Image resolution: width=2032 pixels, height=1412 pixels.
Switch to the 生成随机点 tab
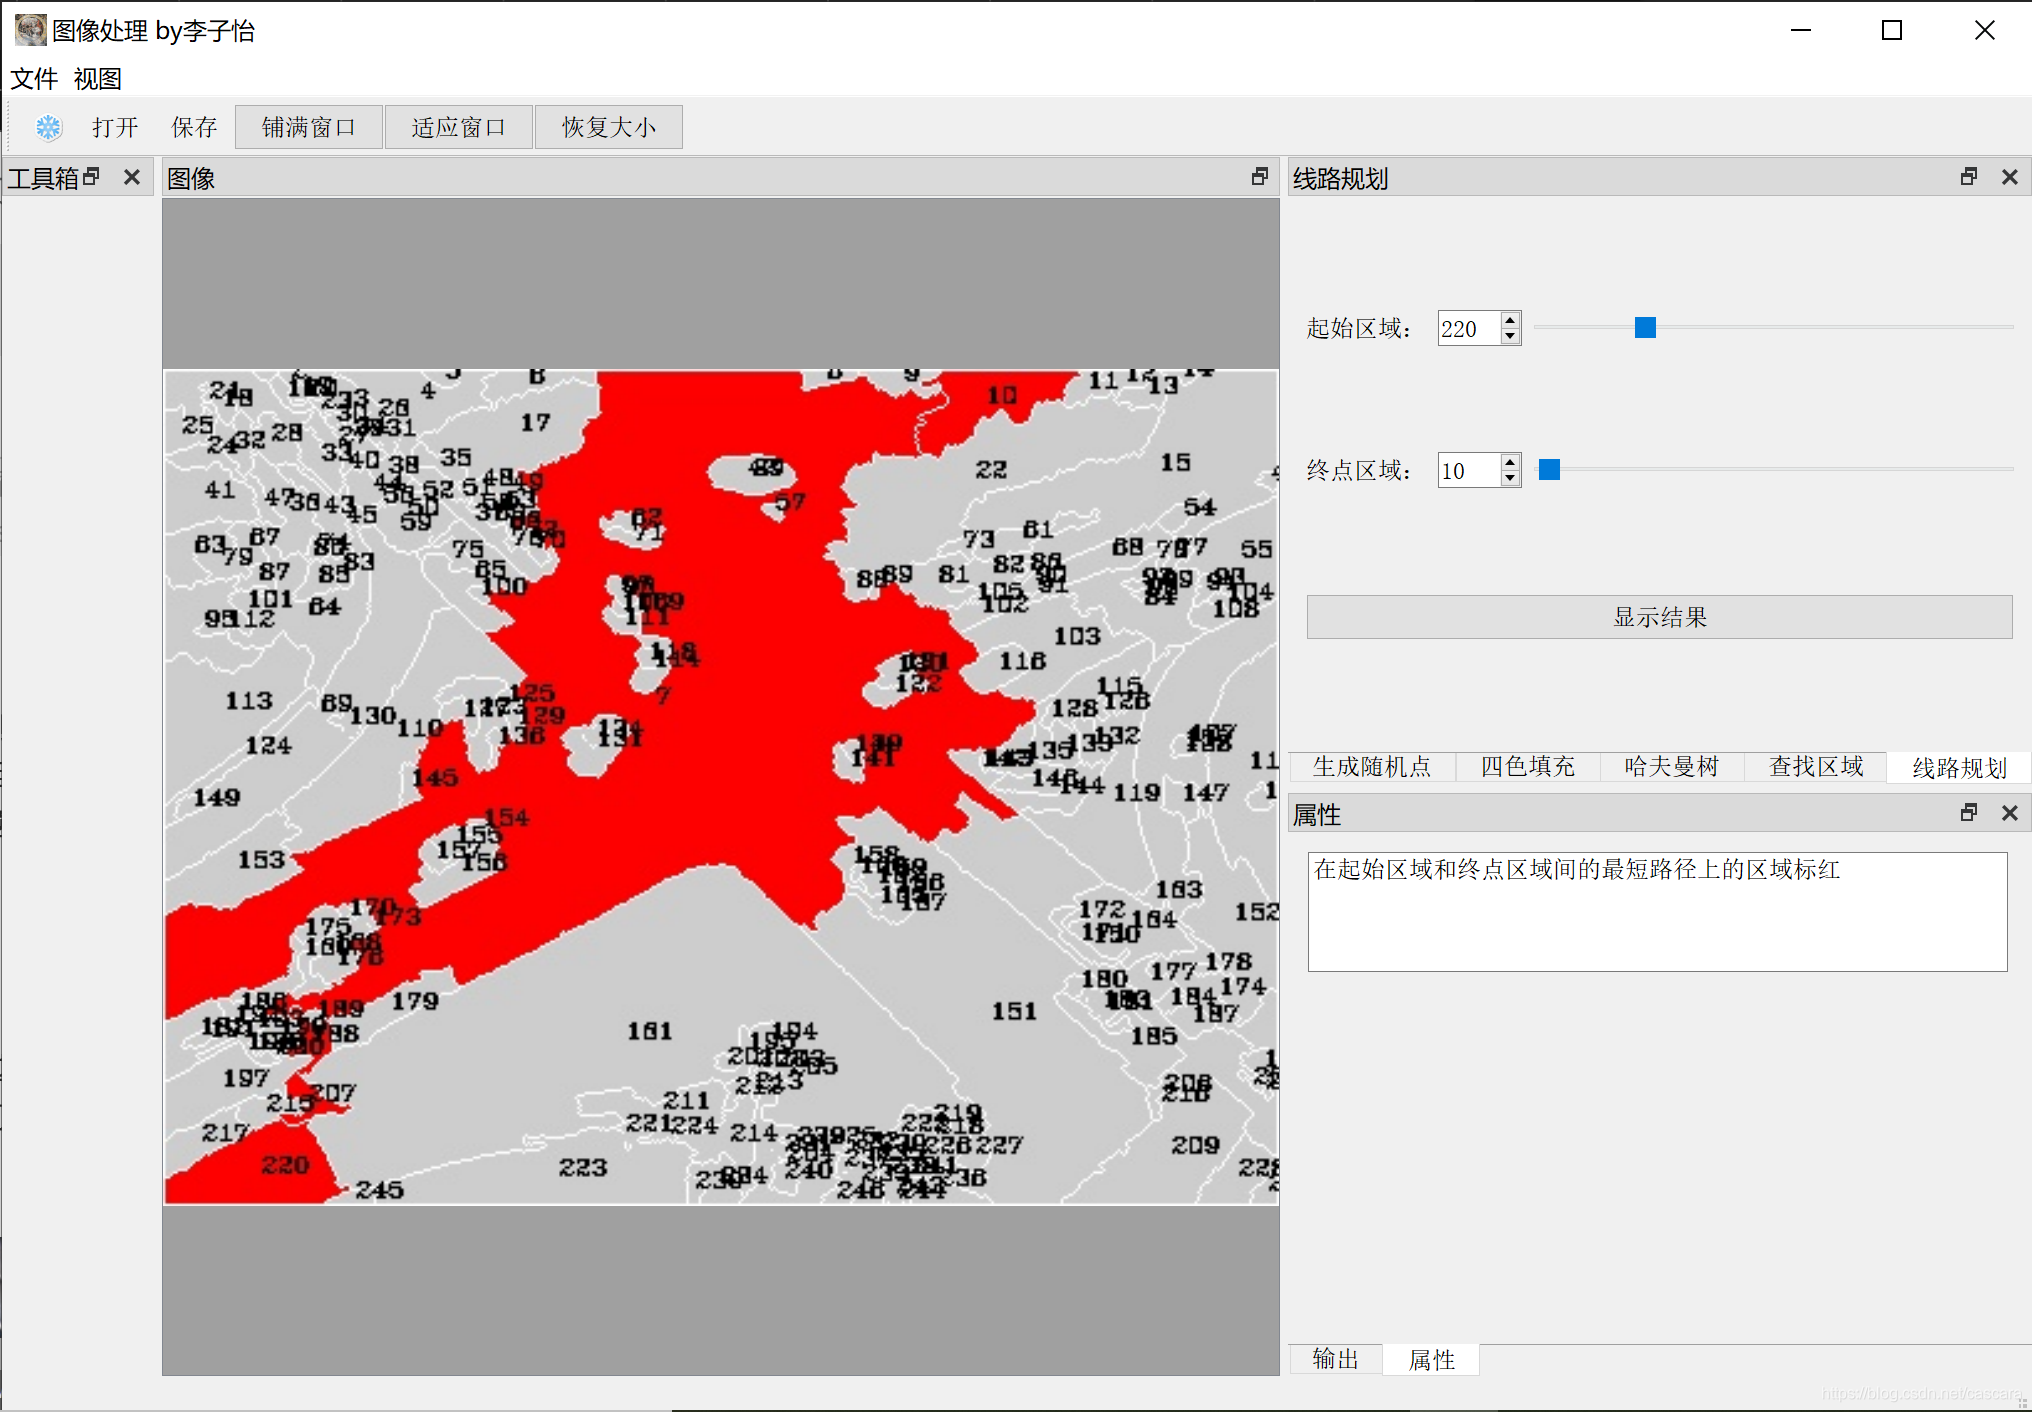(x=1372, y=767)
